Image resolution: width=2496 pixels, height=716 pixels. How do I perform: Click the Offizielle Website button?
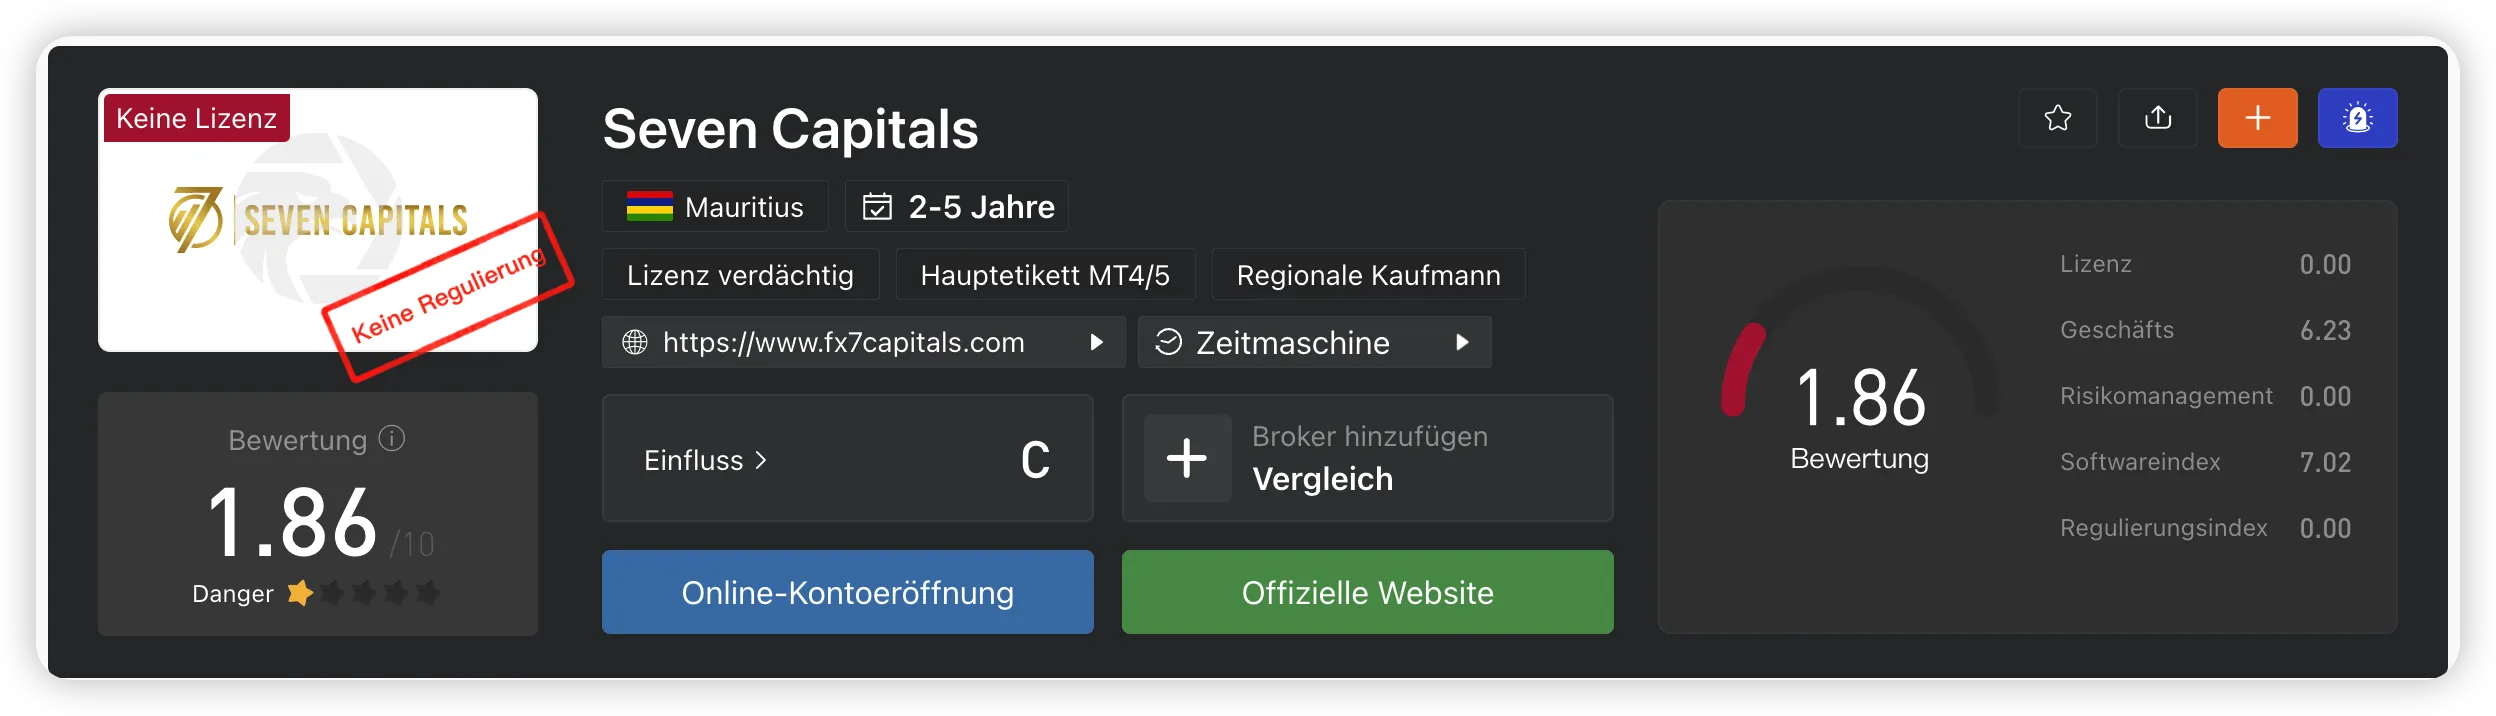click(x=1367, y=592)
